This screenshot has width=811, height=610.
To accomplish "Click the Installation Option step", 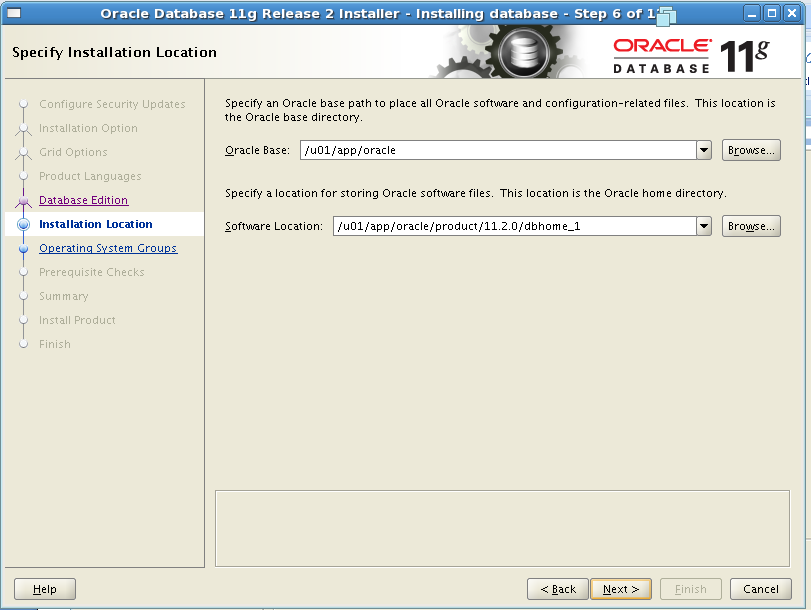I will pyautogui.click(x=88, y=128).
